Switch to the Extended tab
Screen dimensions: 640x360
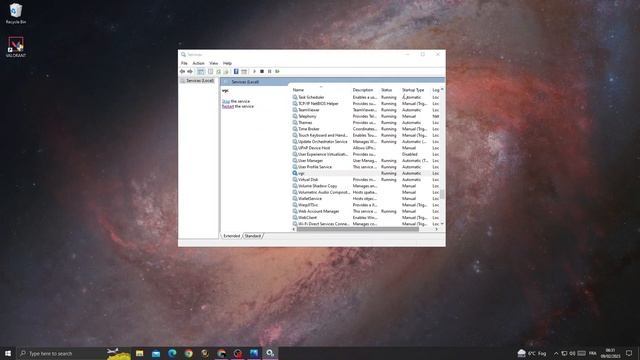tap(231, 236)
